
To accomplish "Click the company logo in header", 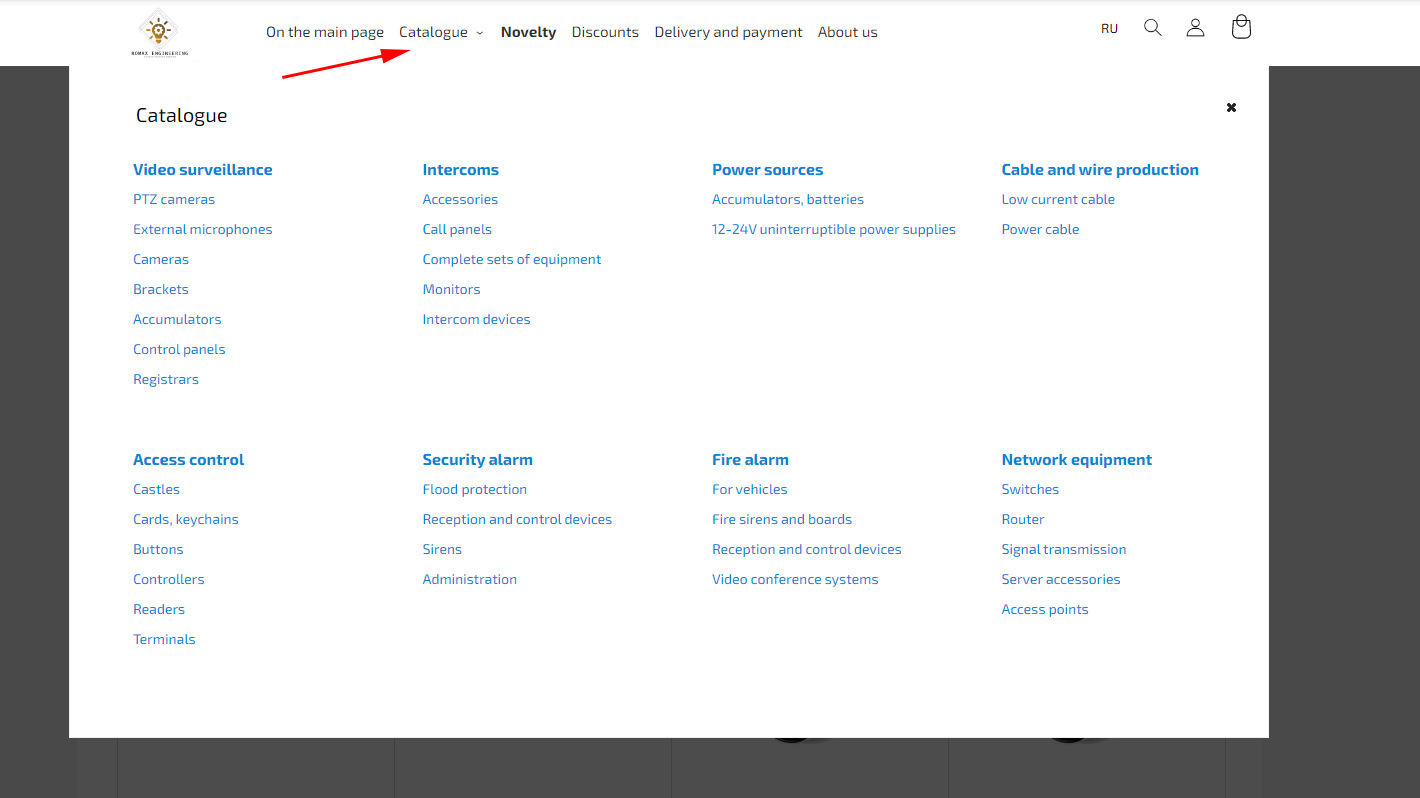I will (x=159, y=33).
